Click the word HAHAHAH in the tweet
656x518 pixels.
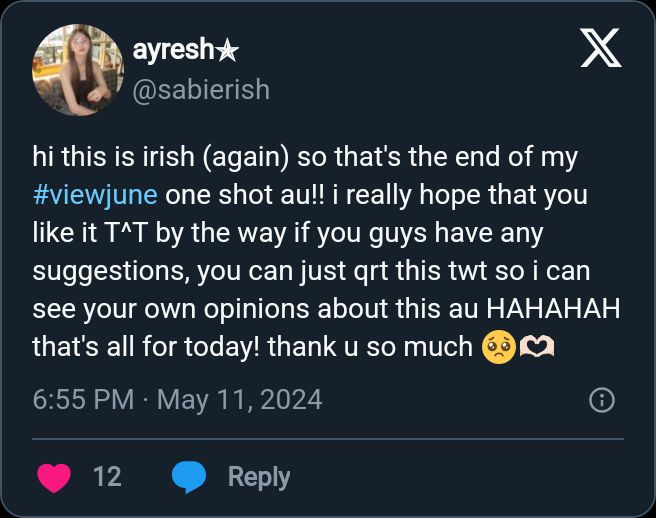pos(564,308)
